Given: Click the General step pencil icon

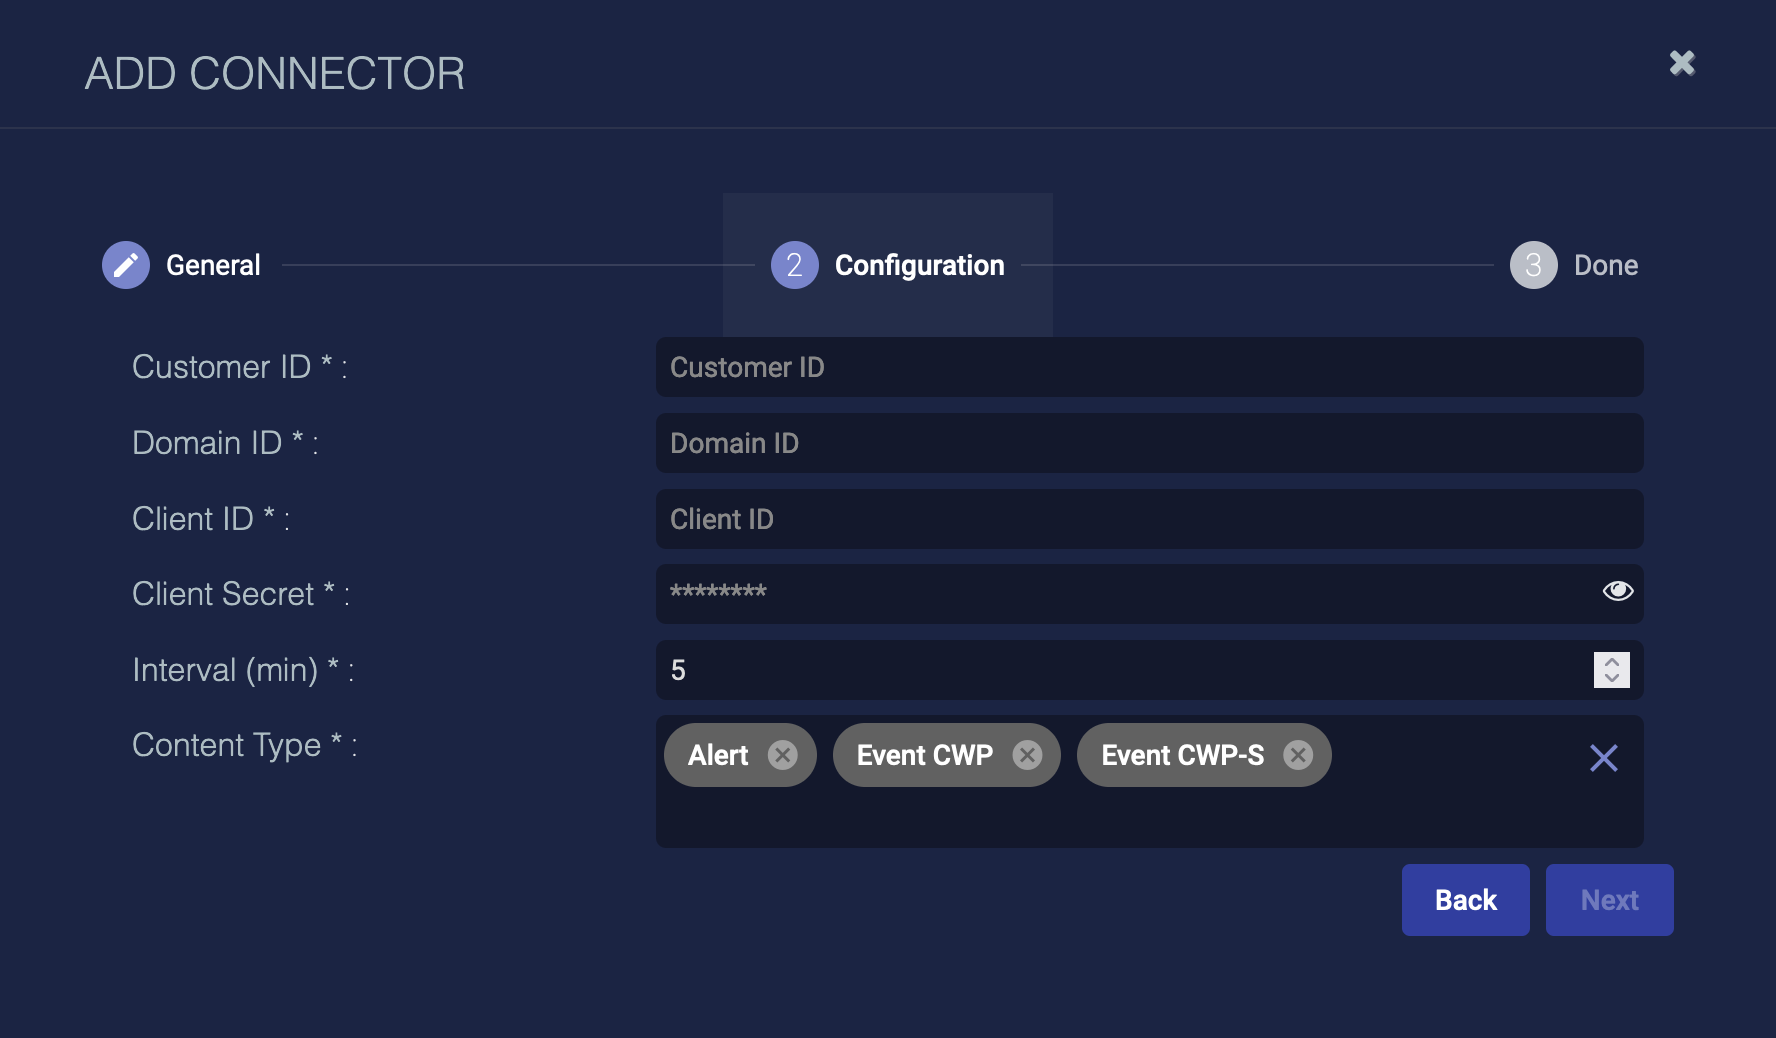Looking at the screenshot, I should 126,265.
